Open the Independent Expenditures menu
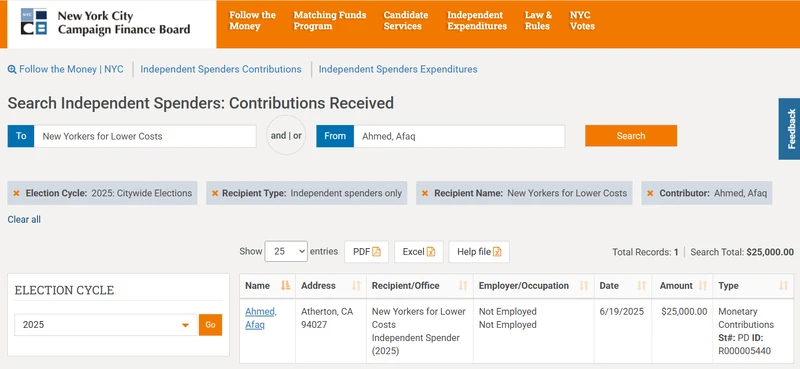800x369 pixels. pyautogui.click(x=477, y=20)
